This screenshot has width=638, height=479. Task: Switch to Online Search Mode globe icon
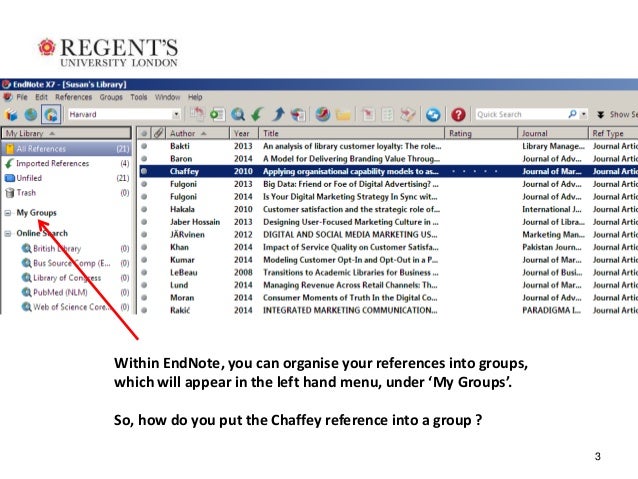31,115
